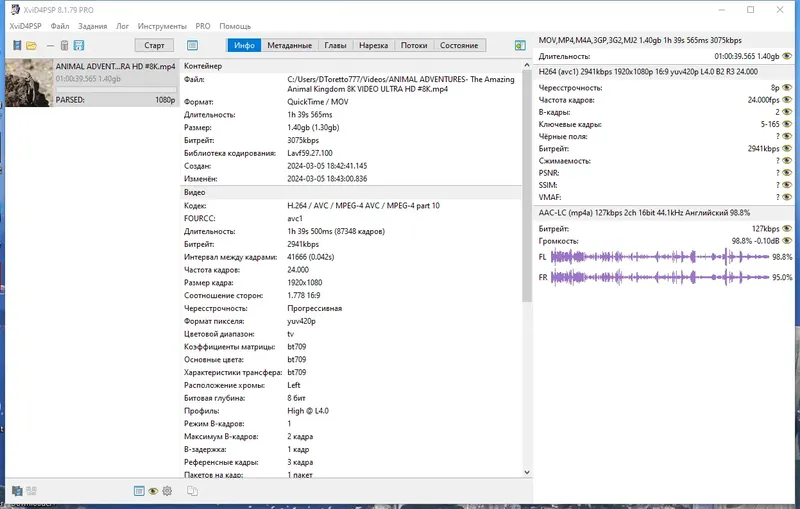Select the Инфо tab
This screenshot has height=509, width=800.
point(244,45)
